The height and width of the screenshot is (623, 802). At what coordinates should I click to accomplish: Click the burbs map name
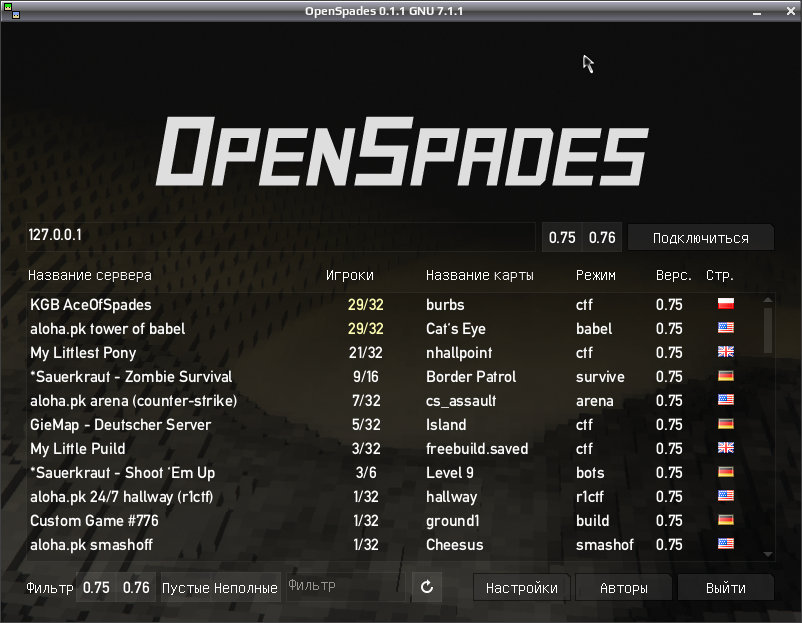445,305
